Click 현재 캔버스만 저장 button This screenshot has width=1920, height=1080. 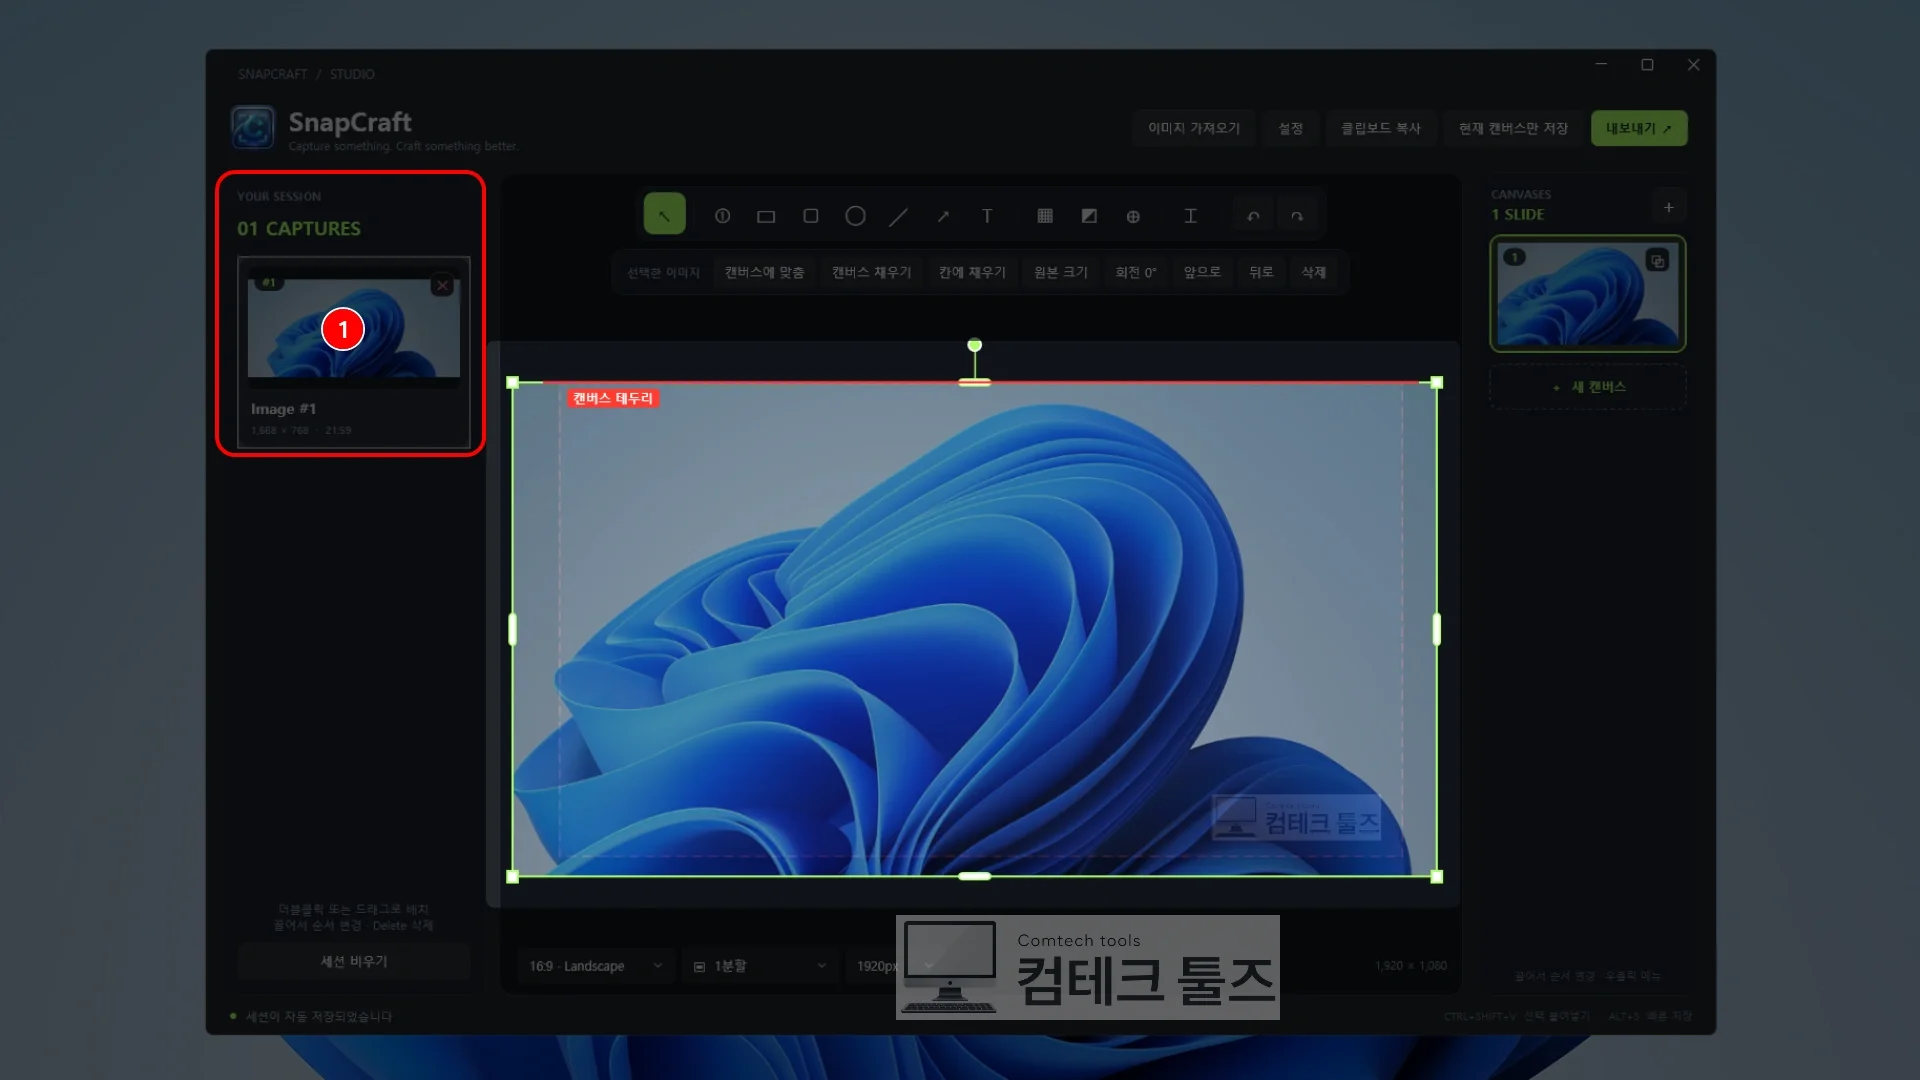coord(1513,128)
